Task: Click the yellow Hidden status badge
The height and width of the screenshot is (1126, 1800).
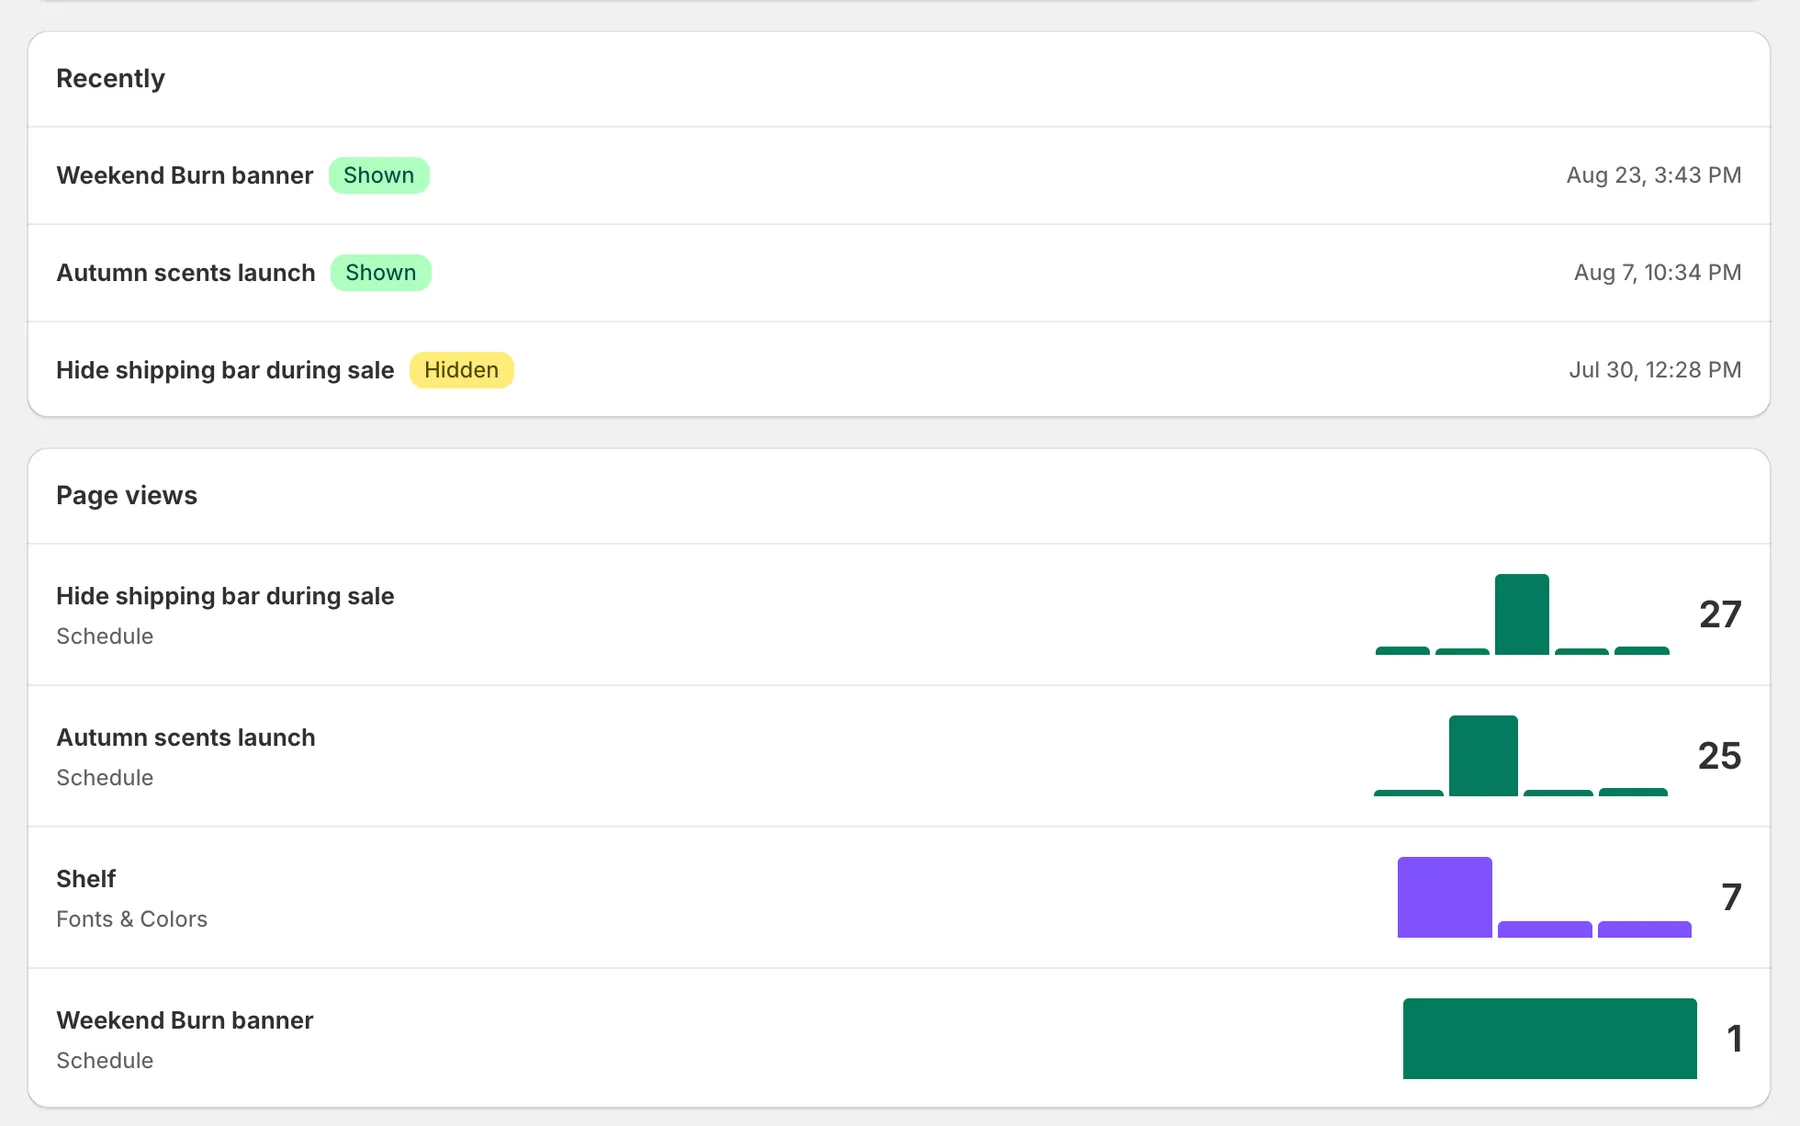Action: point(461,370)
